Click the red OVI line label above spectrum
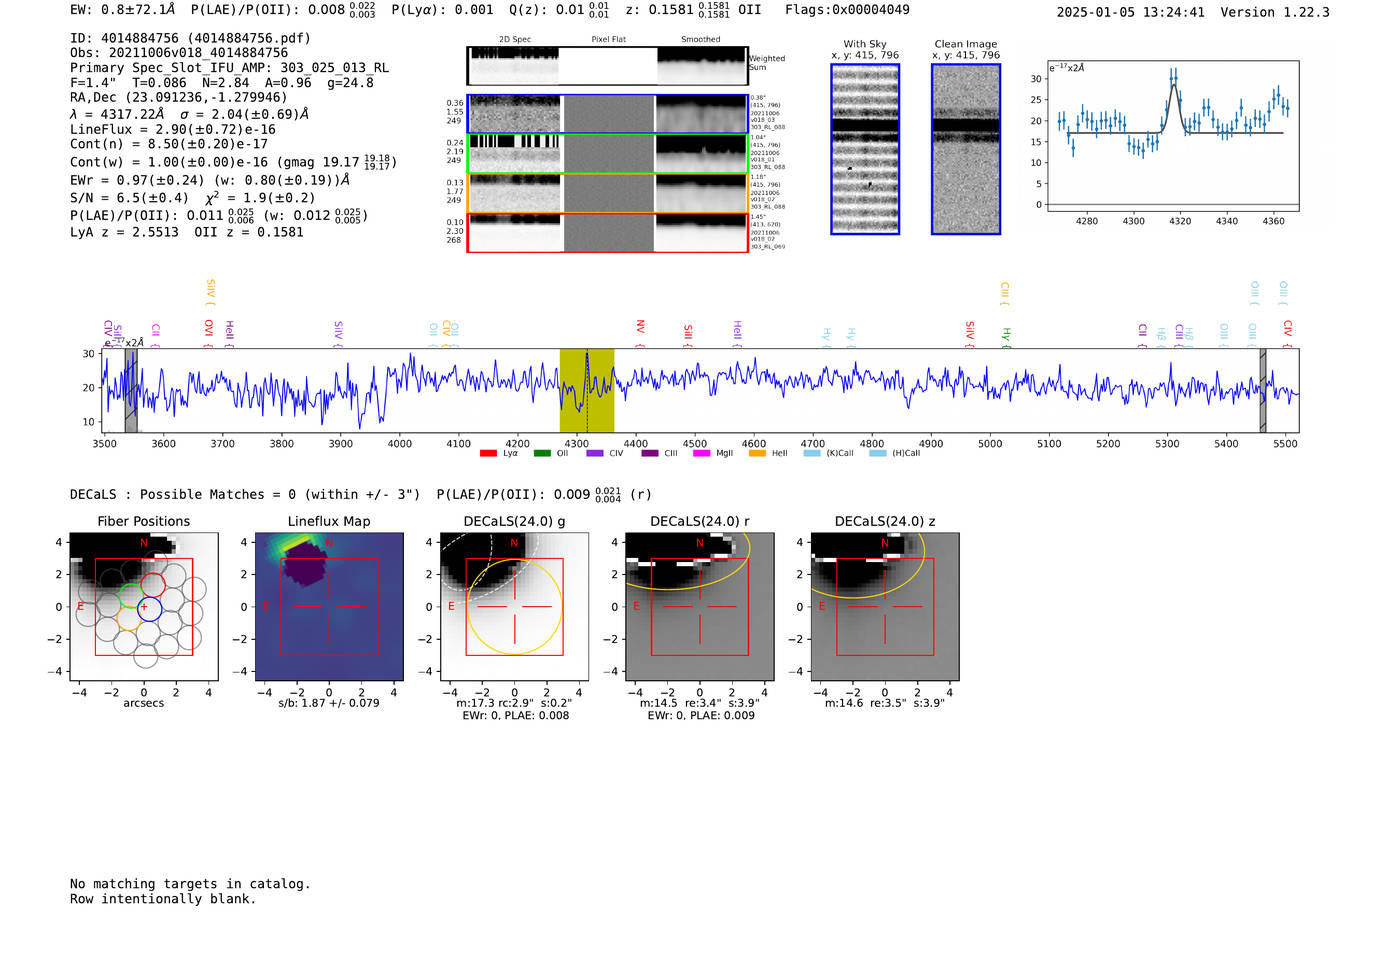Screen dimensions: 1400x953 coord(208,331)
